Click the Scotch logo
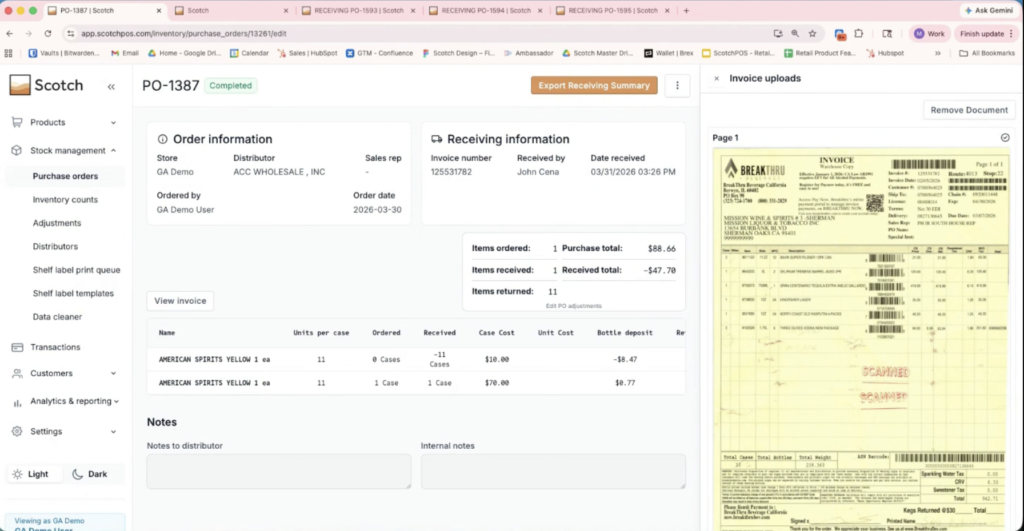 pyautogui.click(x=46, y=85)
